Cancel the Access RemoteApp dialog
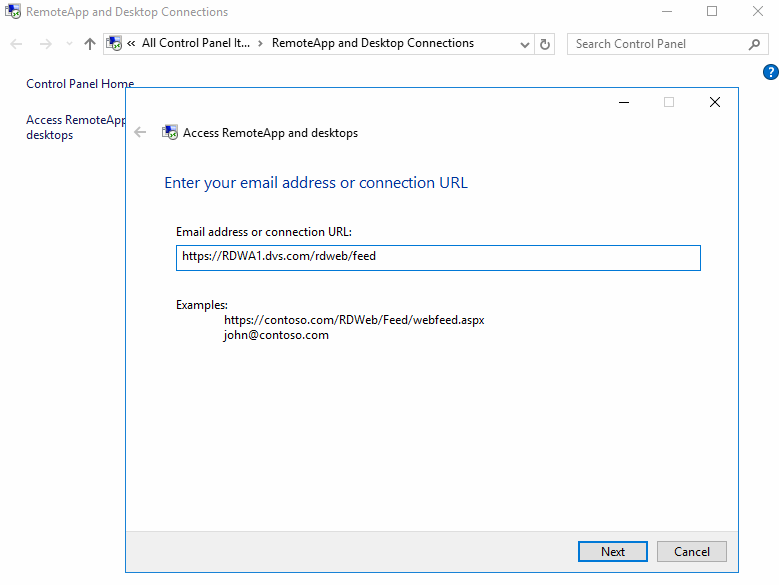 point(692,551)
